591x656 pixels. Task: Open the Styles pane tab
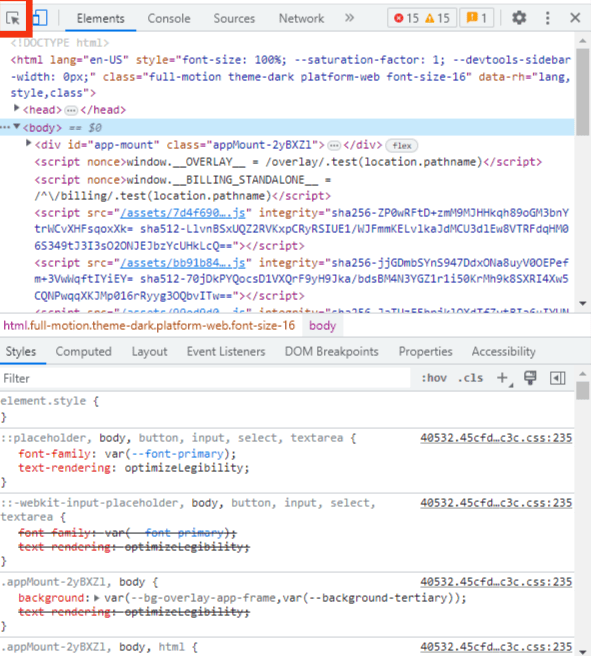(x=20, y=351)
